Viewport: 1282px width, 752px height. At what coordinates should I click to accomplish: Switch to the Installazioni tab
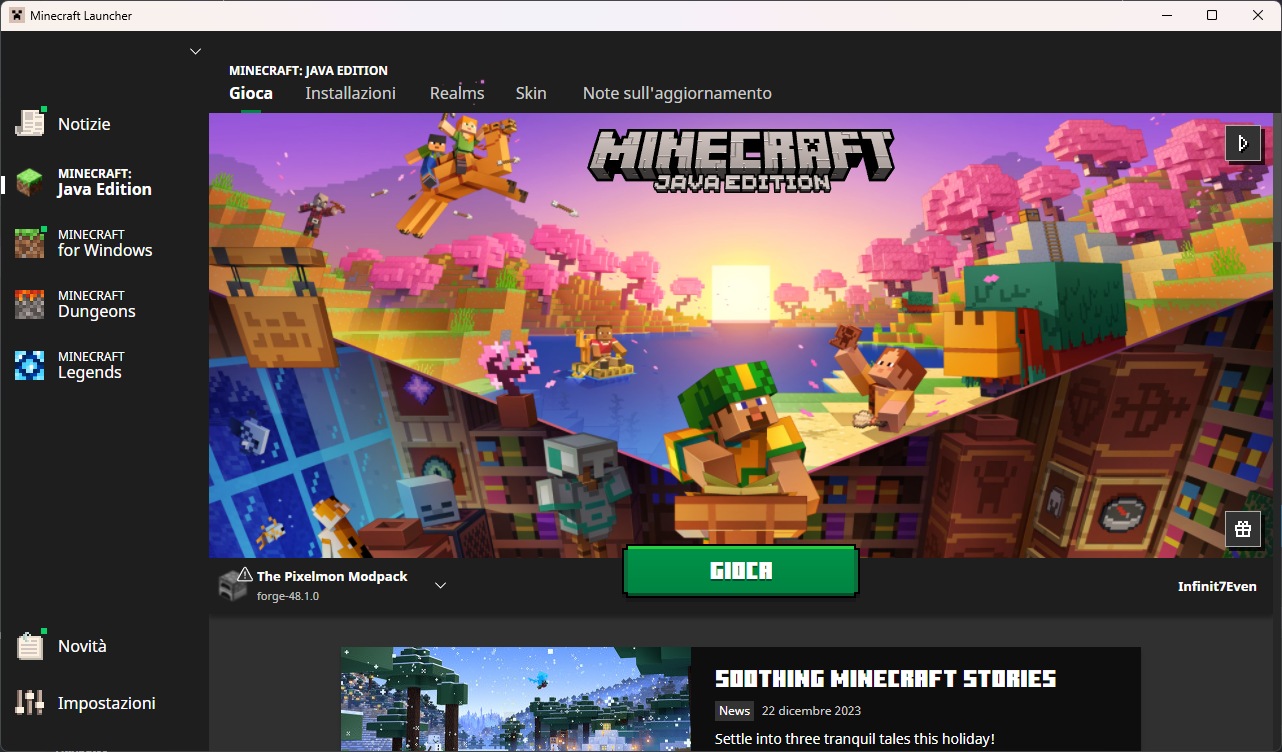pos(350,93)
